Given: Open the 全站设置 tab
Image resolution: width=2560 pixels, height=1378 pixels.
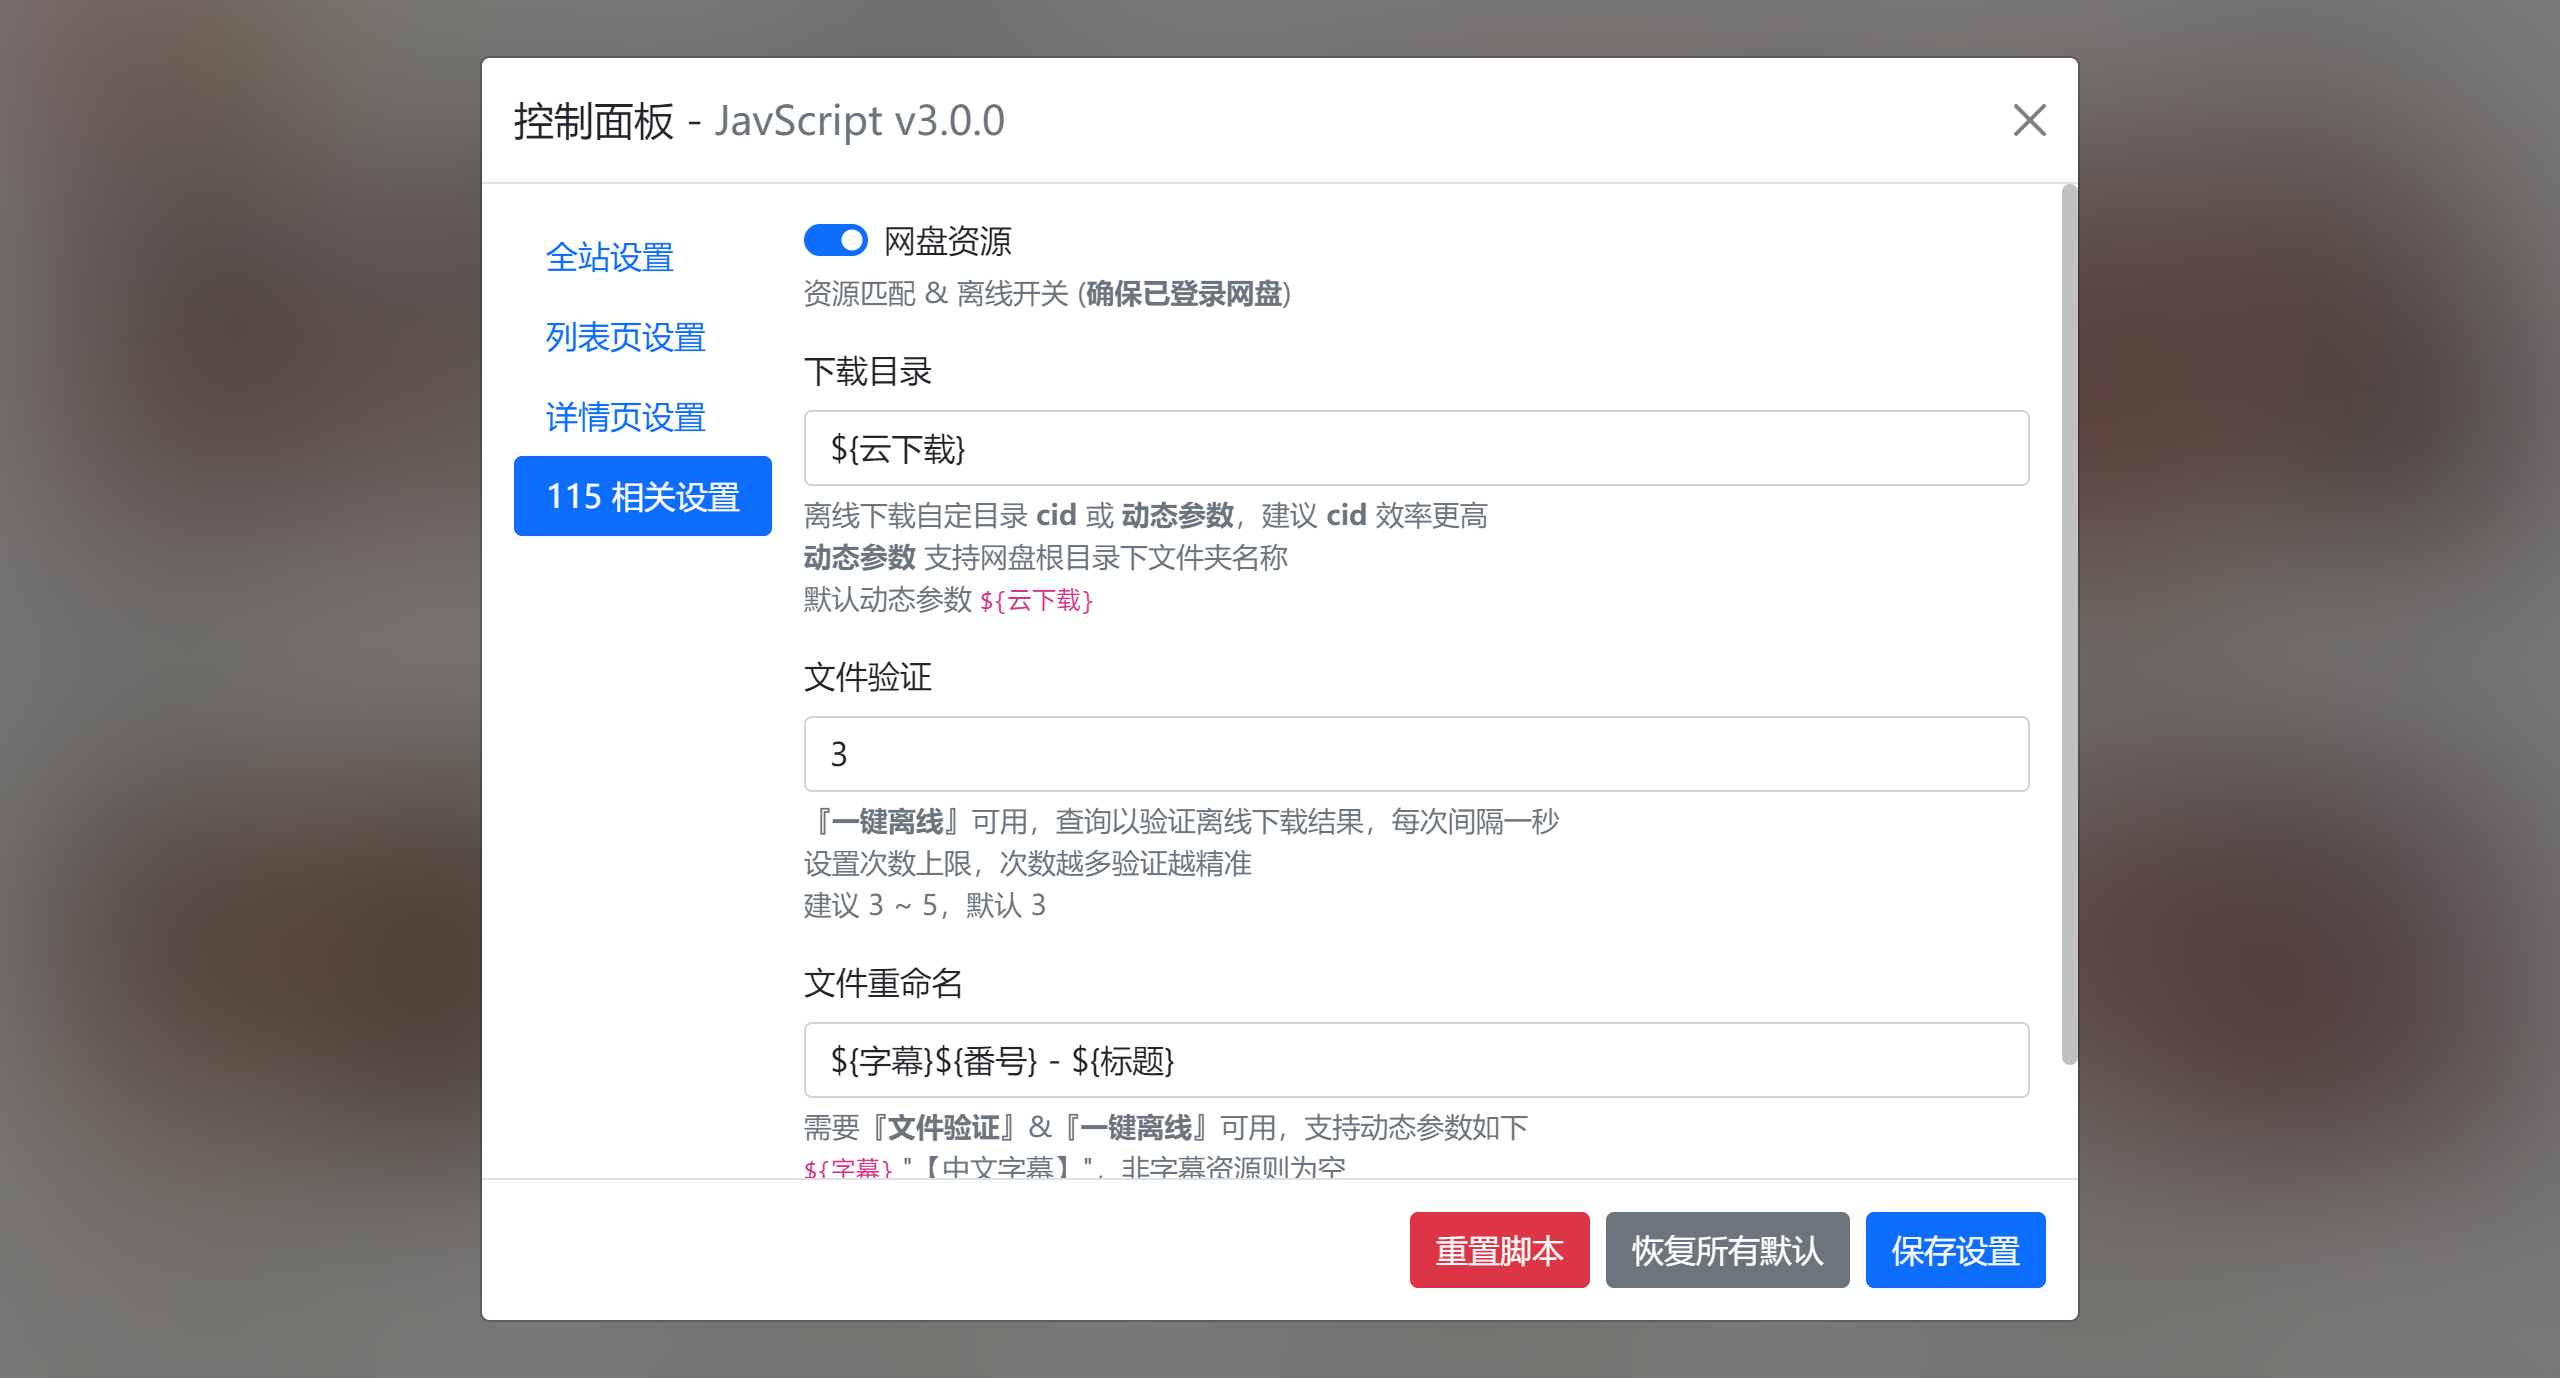Looking at the screenshot, I should tap(609, 257).
